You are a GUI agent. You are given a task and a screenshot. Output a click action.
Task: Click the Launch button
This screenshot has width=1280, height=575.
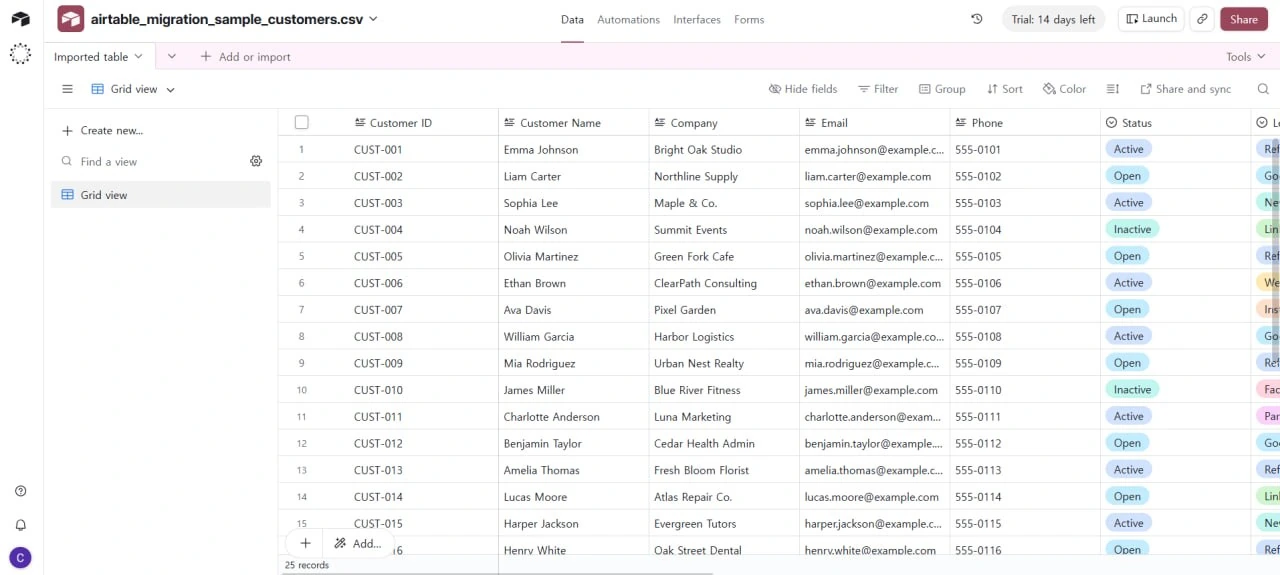[x=1150, y=19]
